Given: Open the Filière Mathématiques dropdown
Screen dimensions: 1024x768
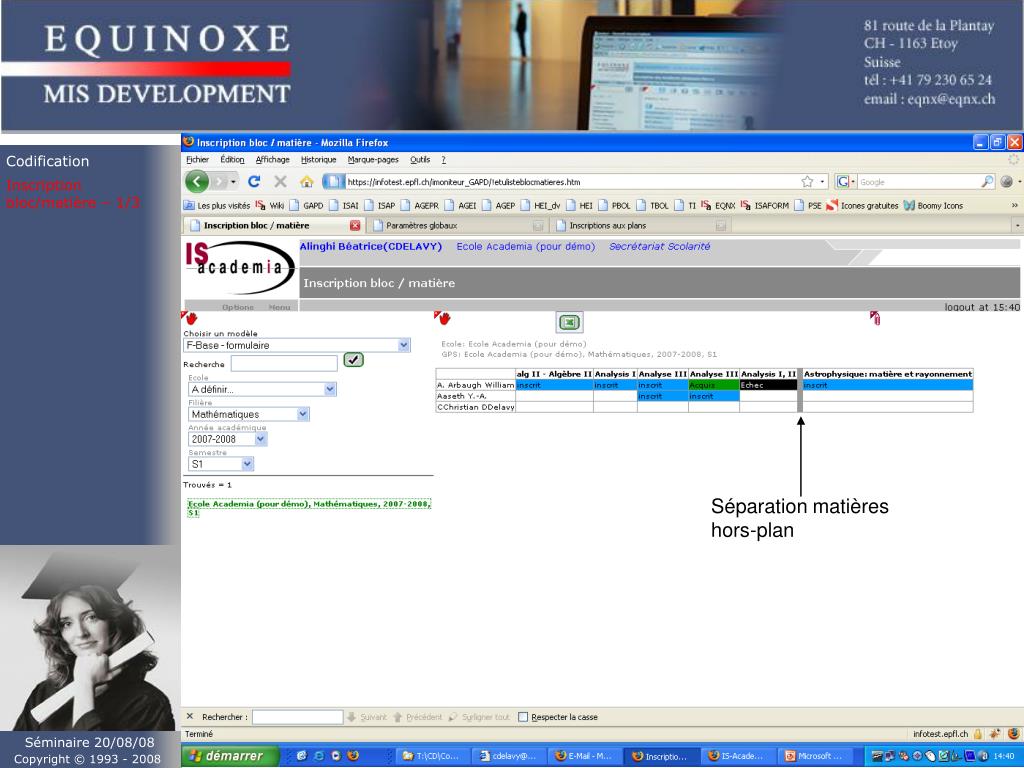Looking at the screenshot, I should coord(302,414).
